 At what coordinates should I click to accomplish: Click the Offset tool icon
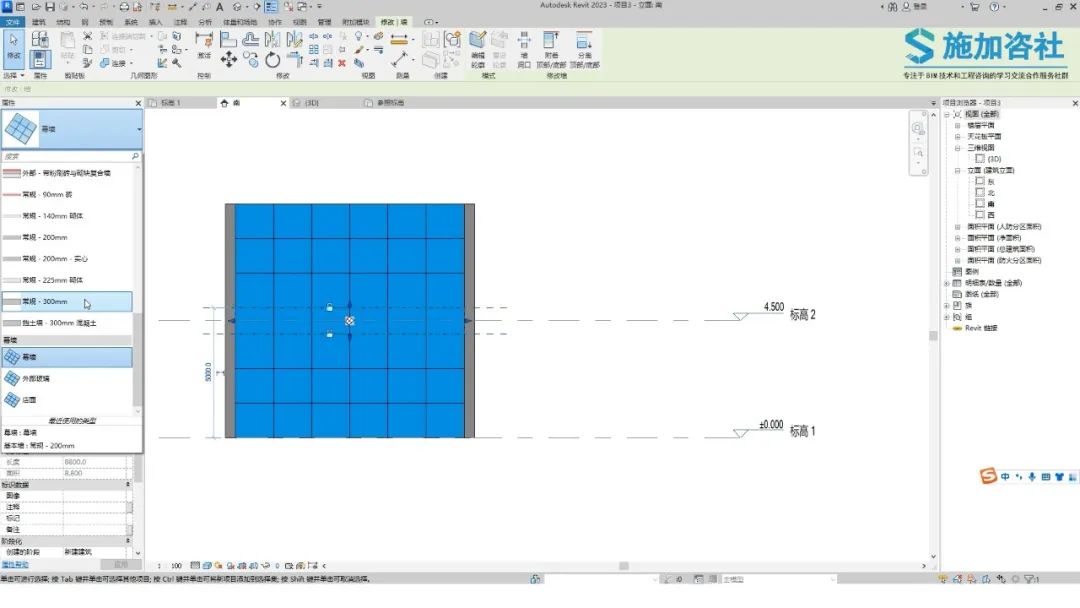(x=251, y=39)
